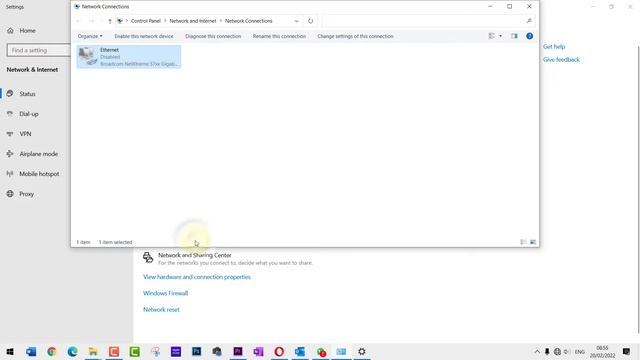Screen dimensions: 640x360
Task: Click the search magnifier icon
Action: point(529,21)
